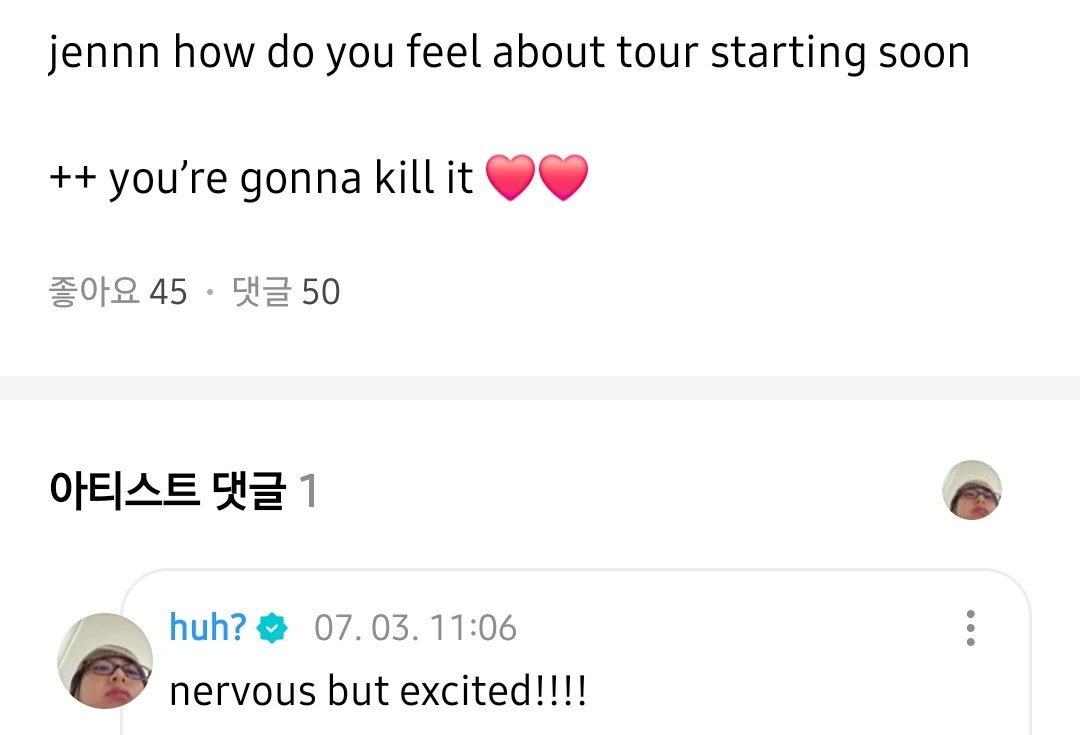Open huh?'s large profile picture
The image size is (1080, 735).
click(105, 661)
